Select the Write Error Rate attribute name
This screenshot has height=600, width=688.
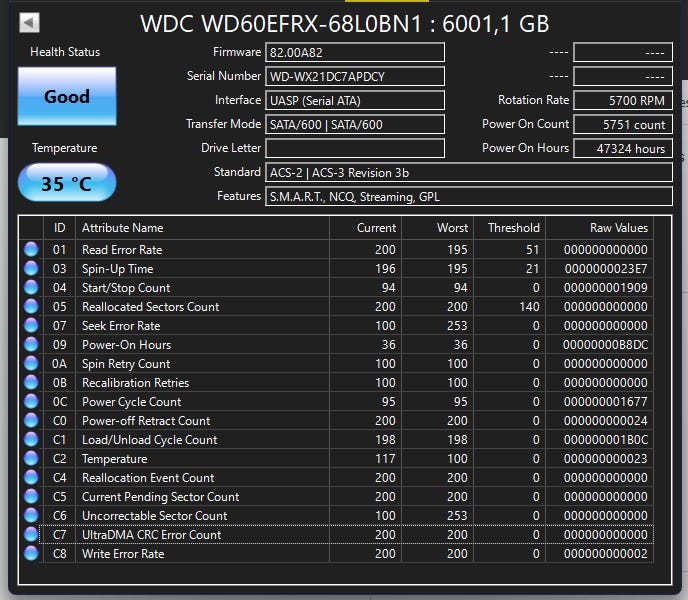(x=123, y=554)
